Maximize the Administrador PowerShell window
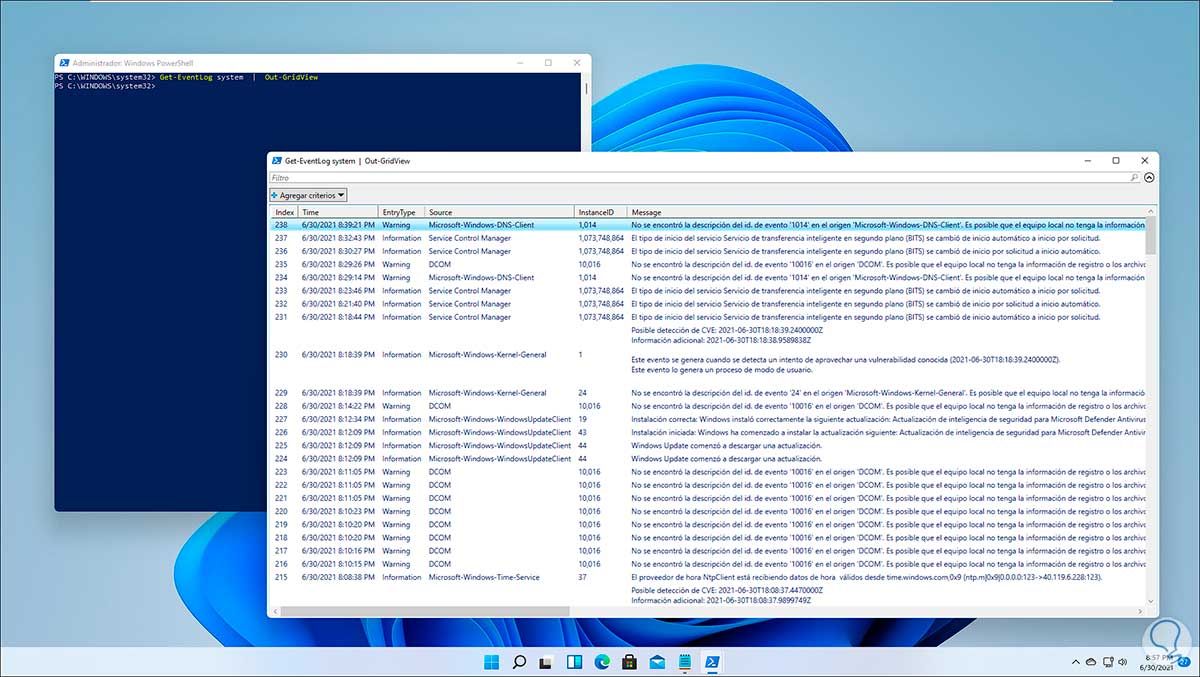Image resolution: width=1200 pixels, height=677 pixels. (548, 62)
